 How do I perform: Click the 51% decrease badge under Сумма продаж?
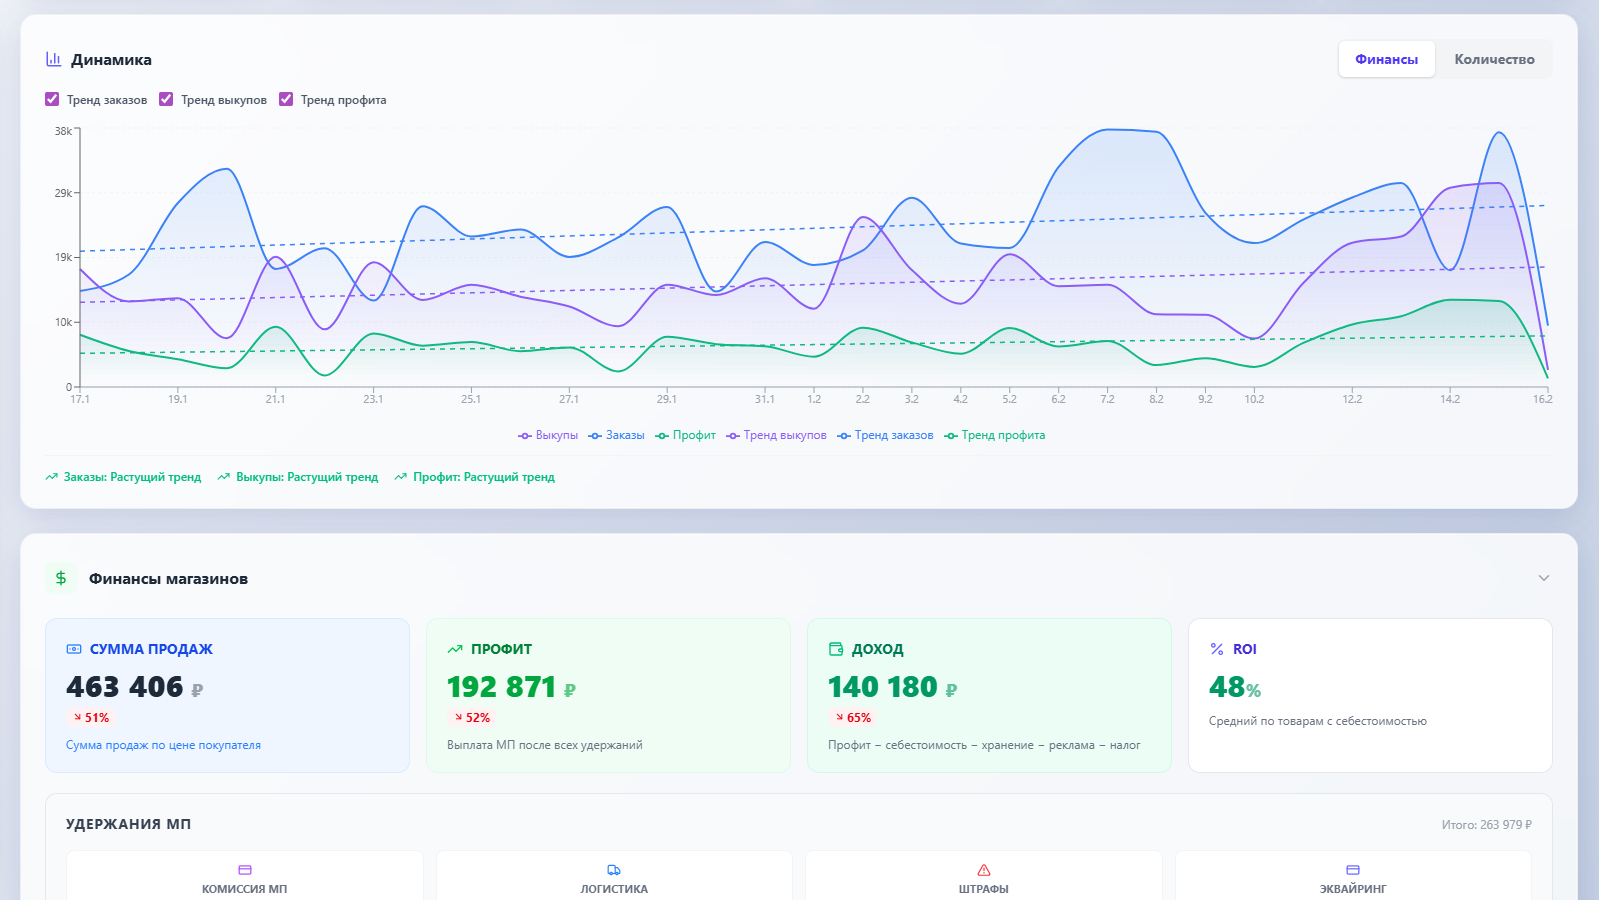point(91,718)
